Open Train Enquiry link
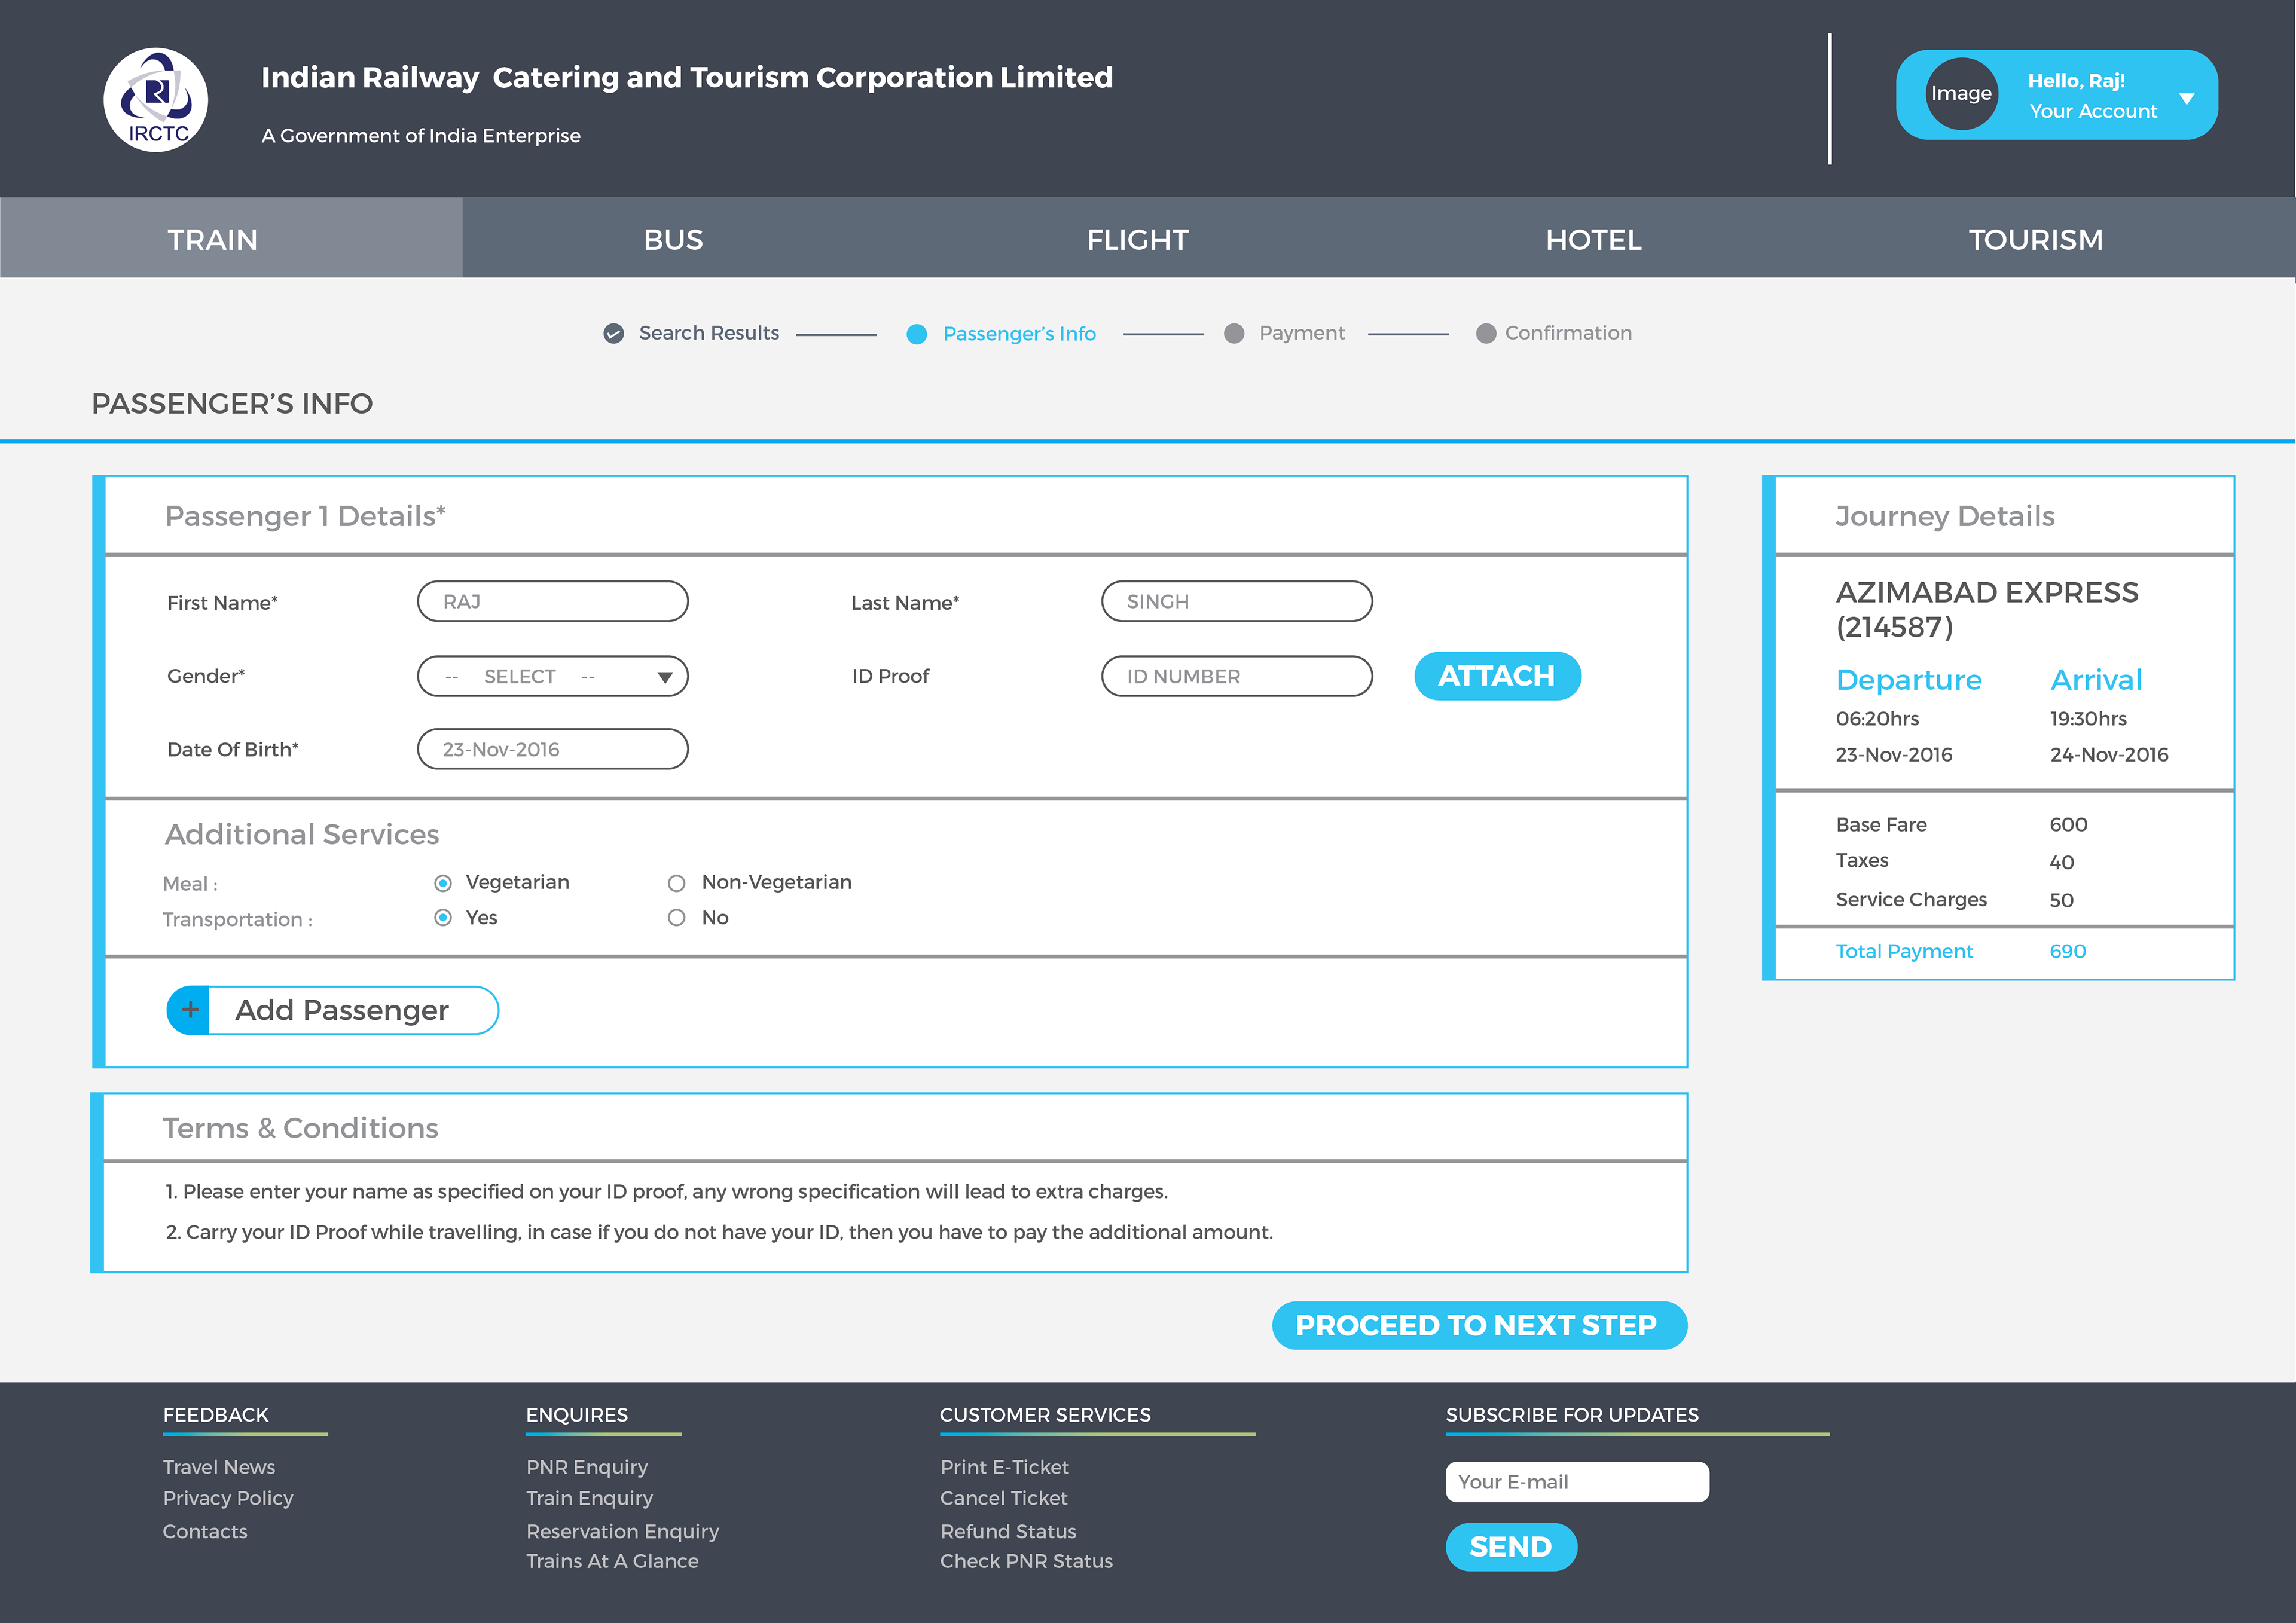 [x=589, y=1498]
